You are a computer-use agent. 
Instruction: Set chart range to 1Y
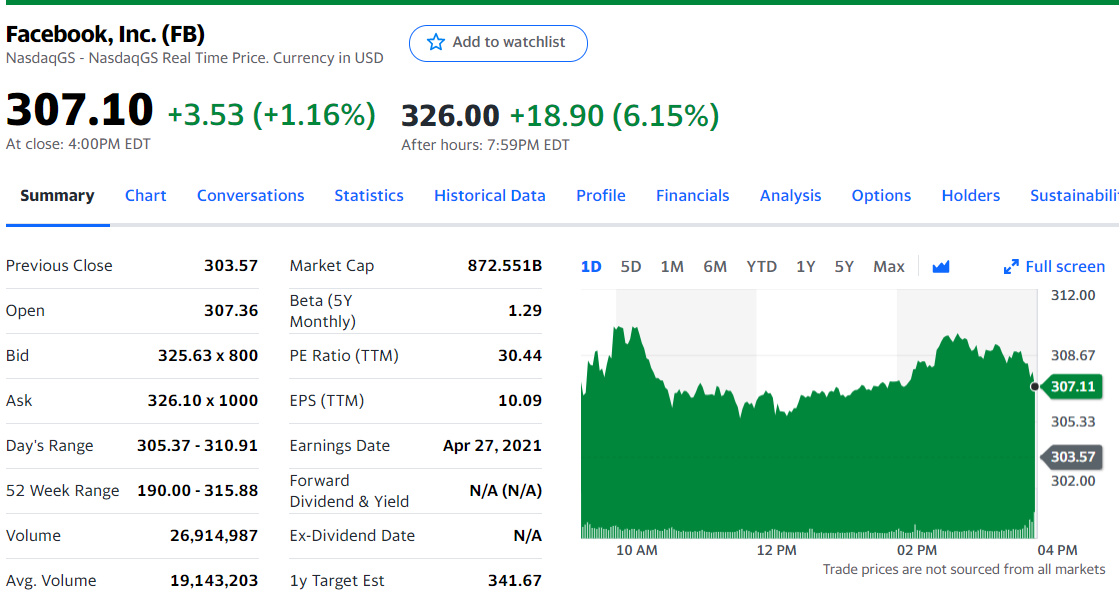805,267
